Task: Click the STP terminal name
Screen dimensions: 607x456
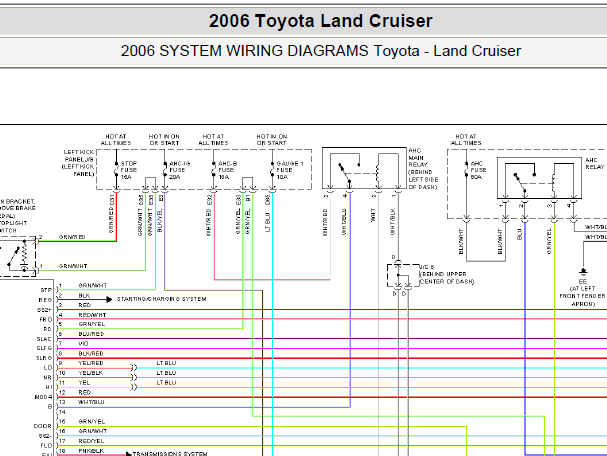Action: pyautogui.click(x=46, y=290)
